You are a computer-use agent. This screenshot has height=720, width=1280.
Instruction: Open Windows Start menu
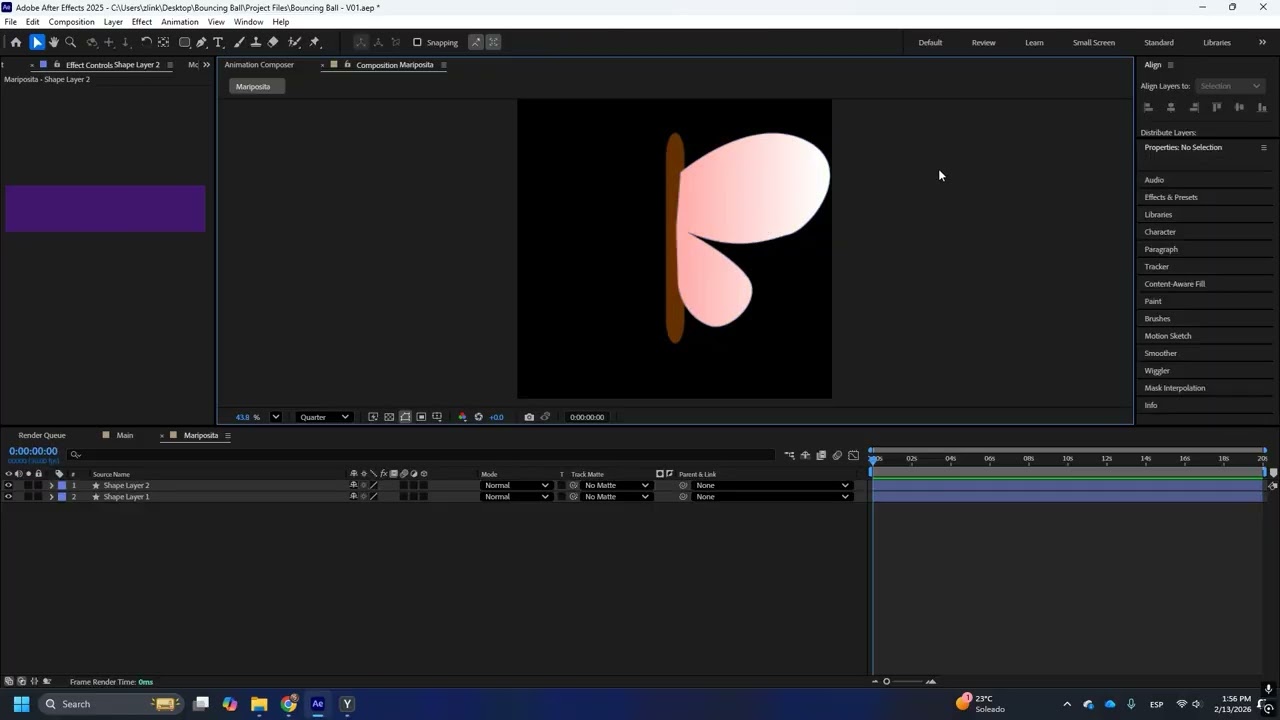21,704
